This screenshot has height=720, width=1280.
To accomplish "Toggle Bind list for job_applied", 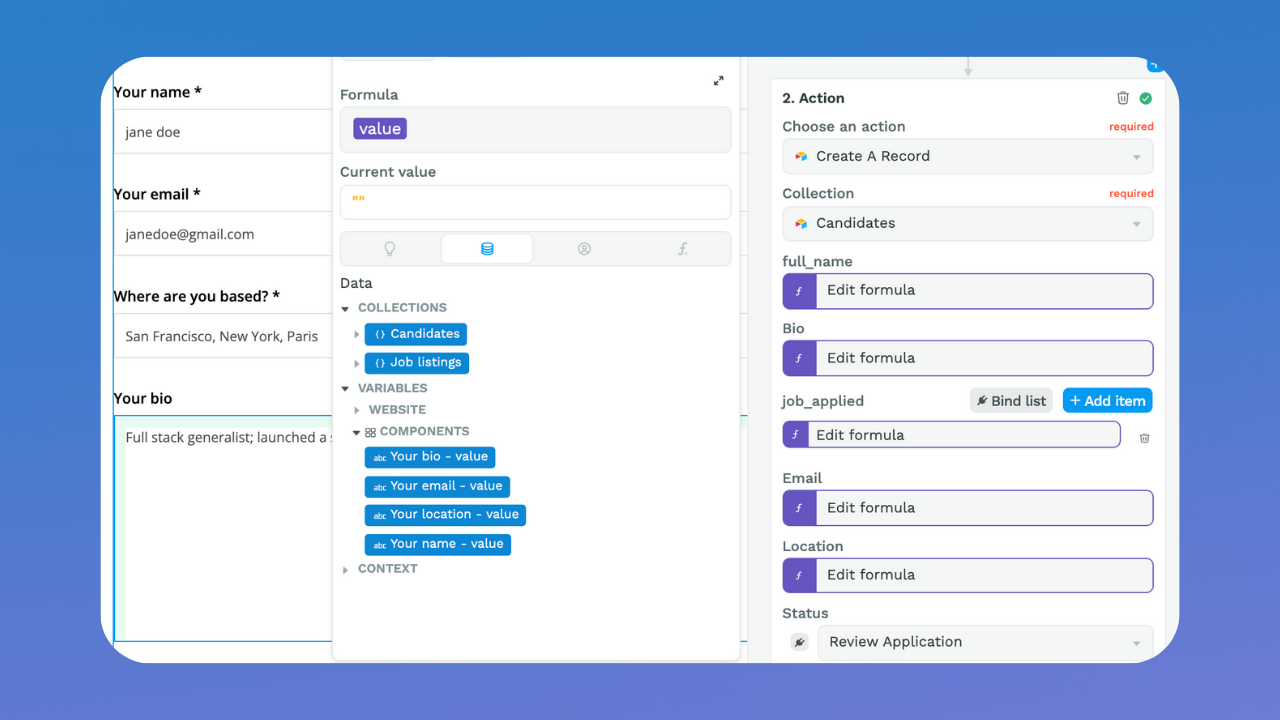I will point(1010,400).
